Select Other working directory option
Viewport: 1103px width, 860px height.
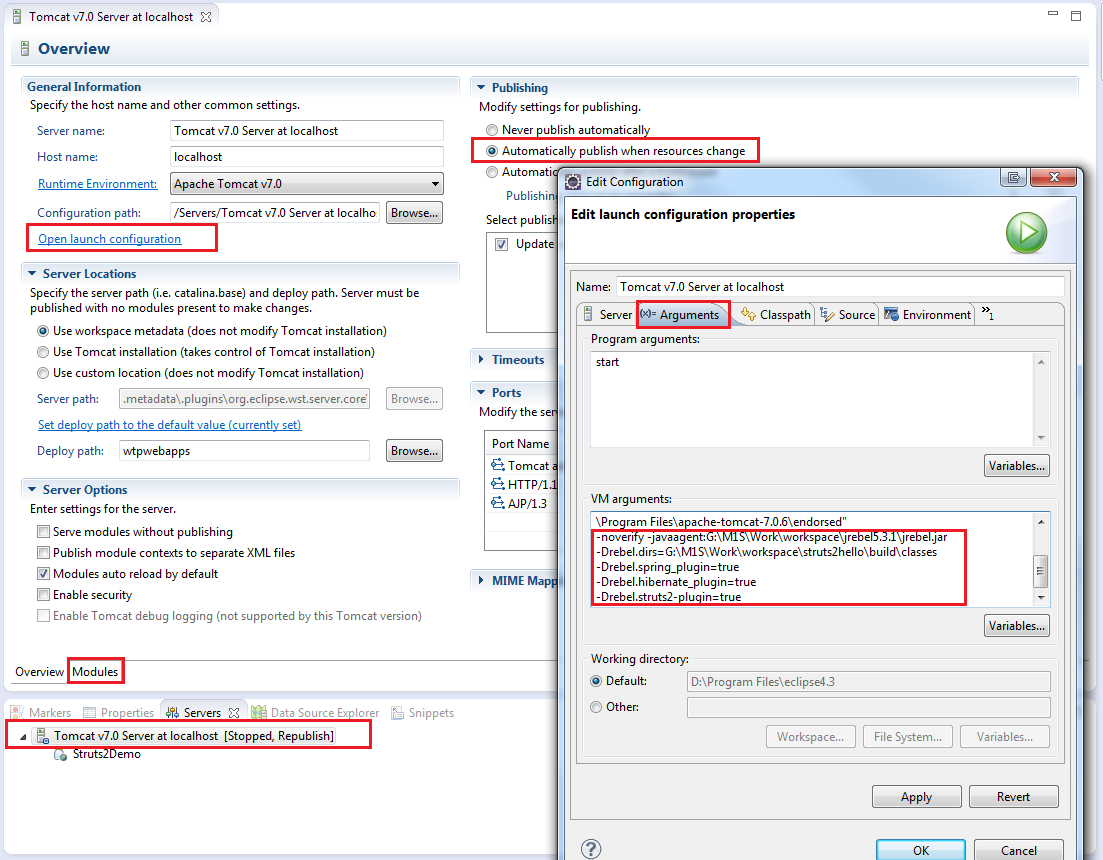click(597, 707)
